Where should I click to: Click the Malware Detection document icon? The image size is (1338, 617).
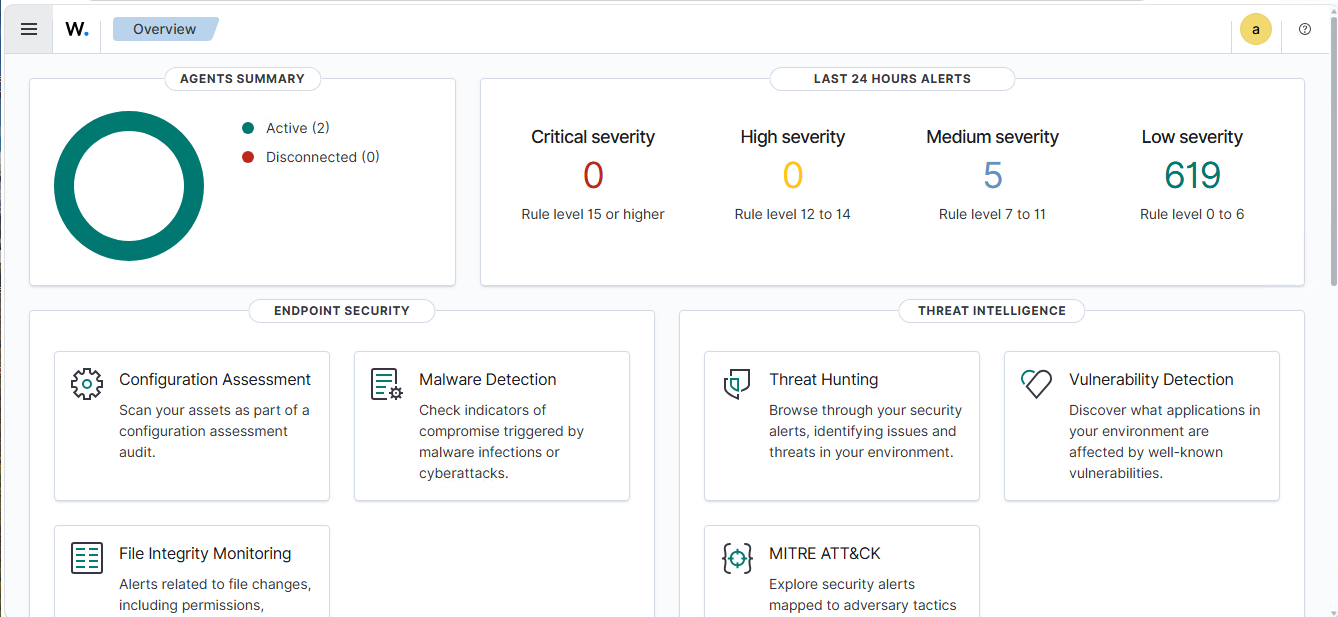(387, 384)
